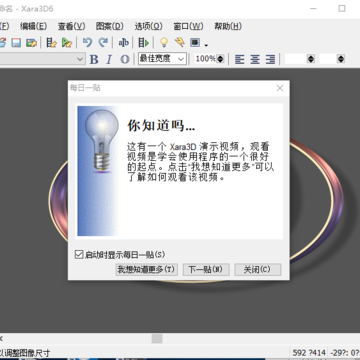Start animation with the green play icon
Image resolution: width=360 pixels, height=360 pixels.
pyautogui.click(x=144, y=43)
